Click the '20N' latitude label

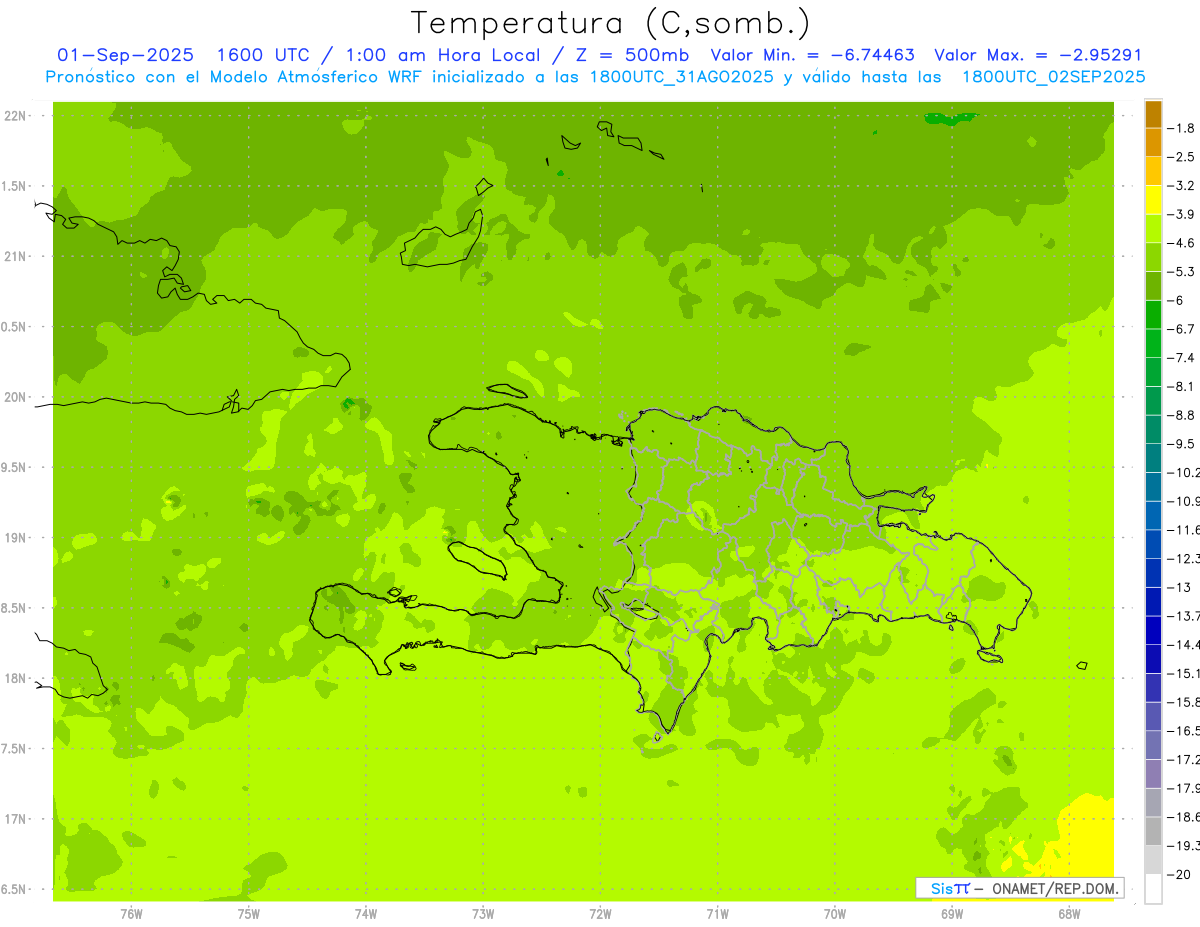point(16,397)
